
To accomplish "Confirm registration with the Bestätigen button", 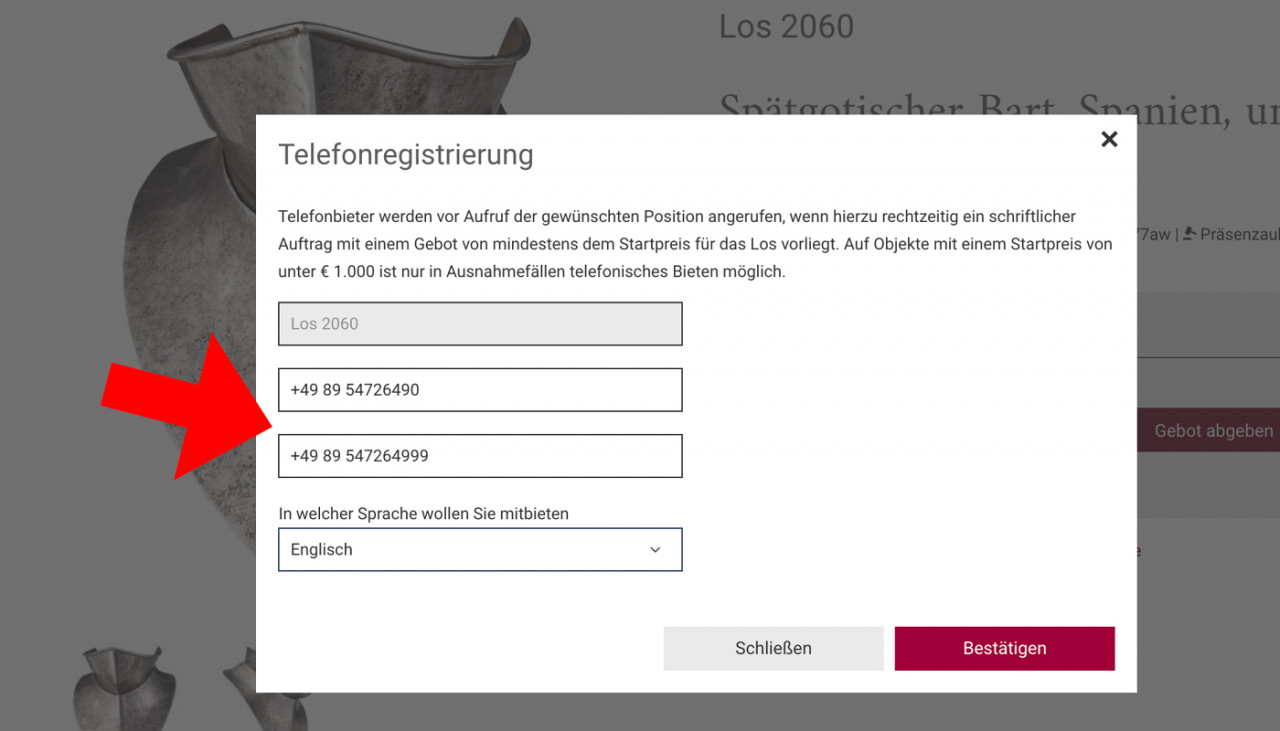I will [x=1004, y=648].
